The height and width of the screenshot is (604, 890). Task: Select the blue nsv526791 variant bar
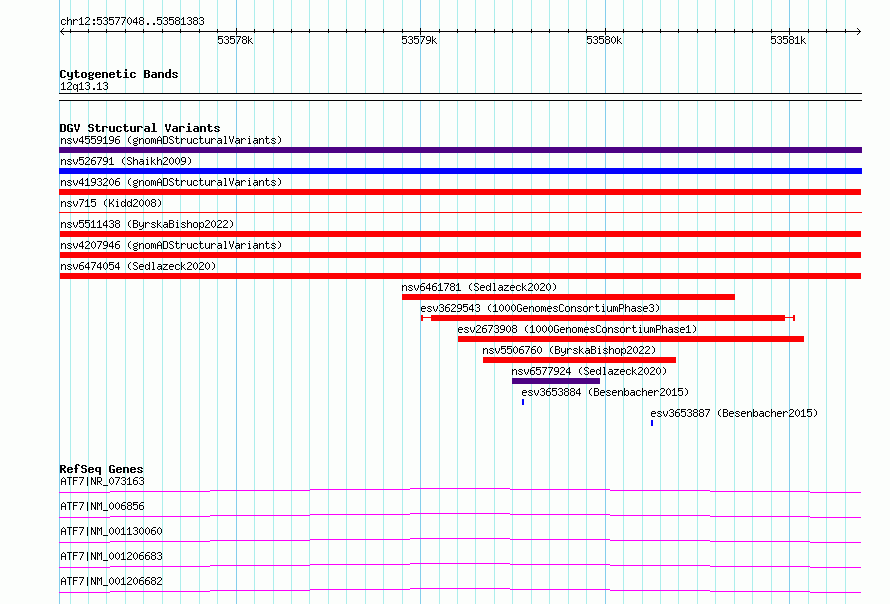point(460,171)
